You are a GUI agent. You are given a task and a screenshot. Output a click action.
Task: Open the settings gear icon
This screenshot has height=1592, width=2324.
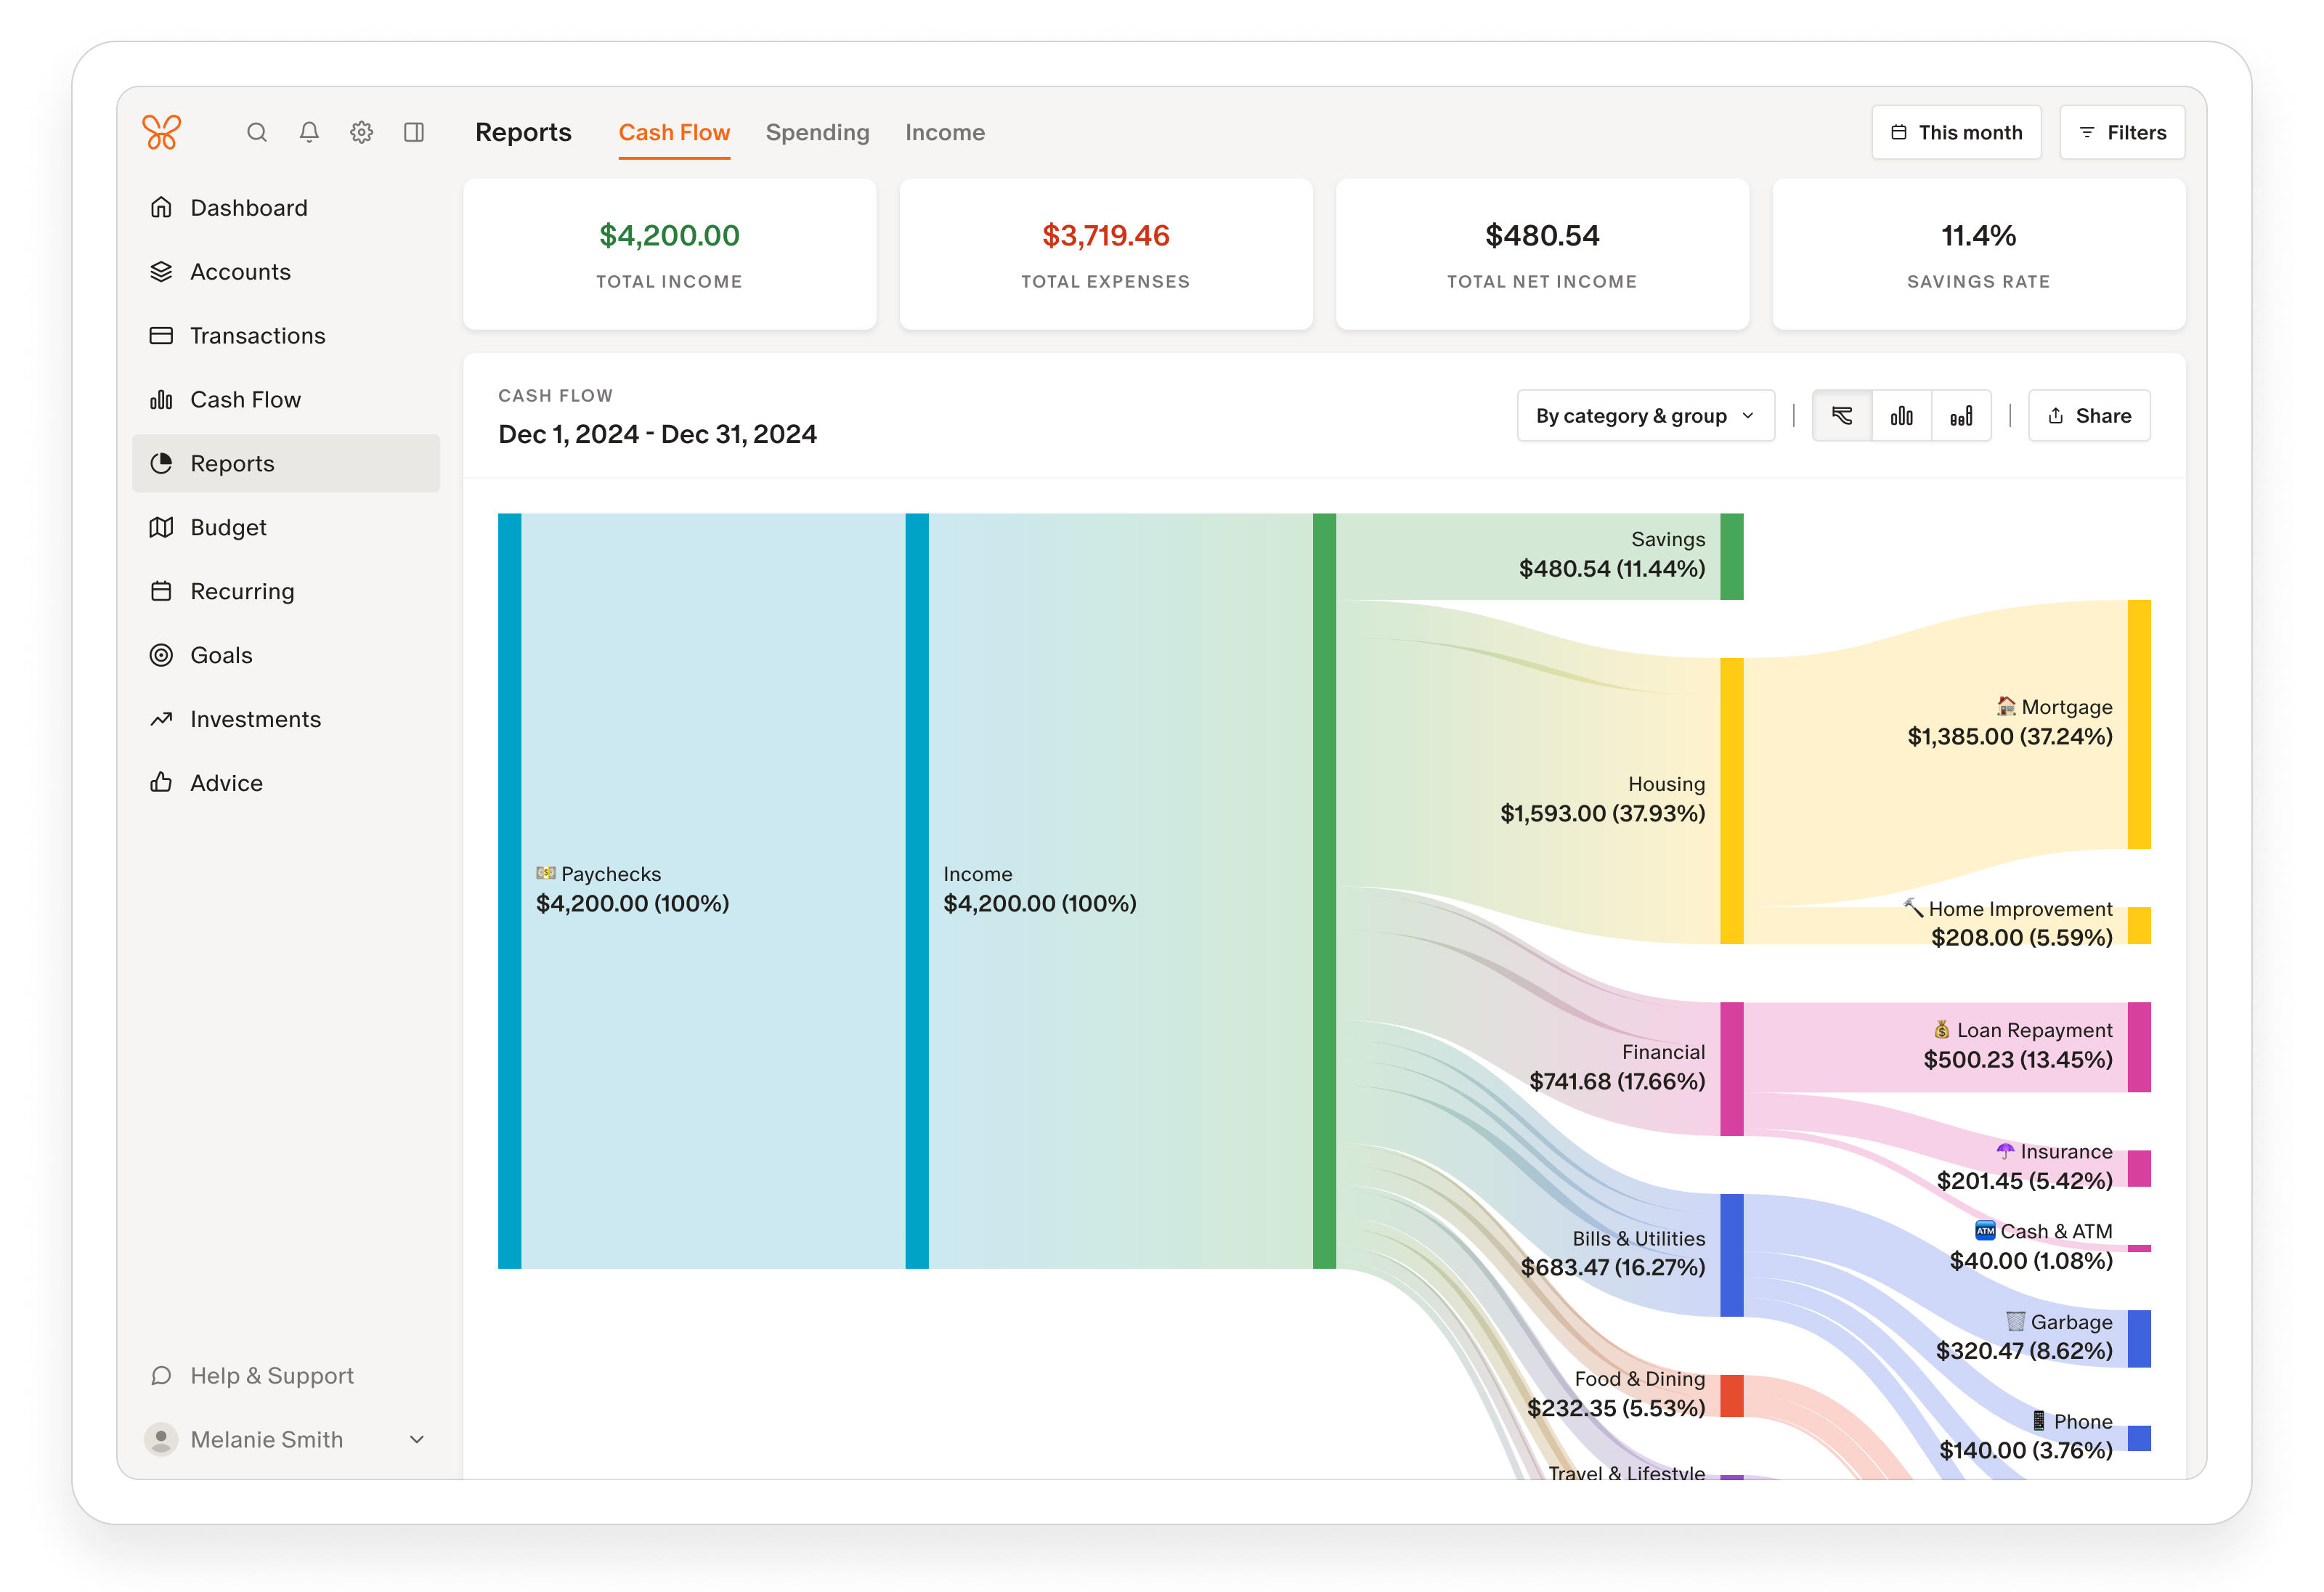click(x=362, y=132)
